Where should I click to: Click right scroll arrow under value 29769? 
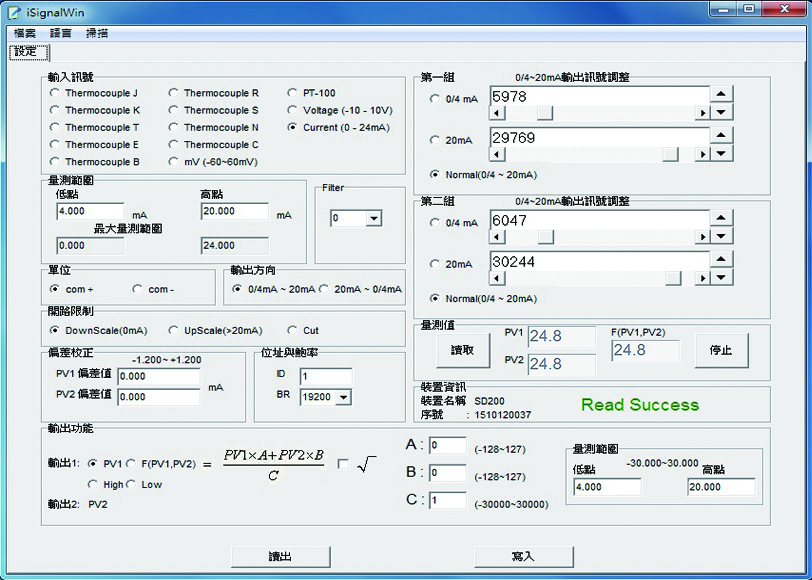(x=702, y=154)
